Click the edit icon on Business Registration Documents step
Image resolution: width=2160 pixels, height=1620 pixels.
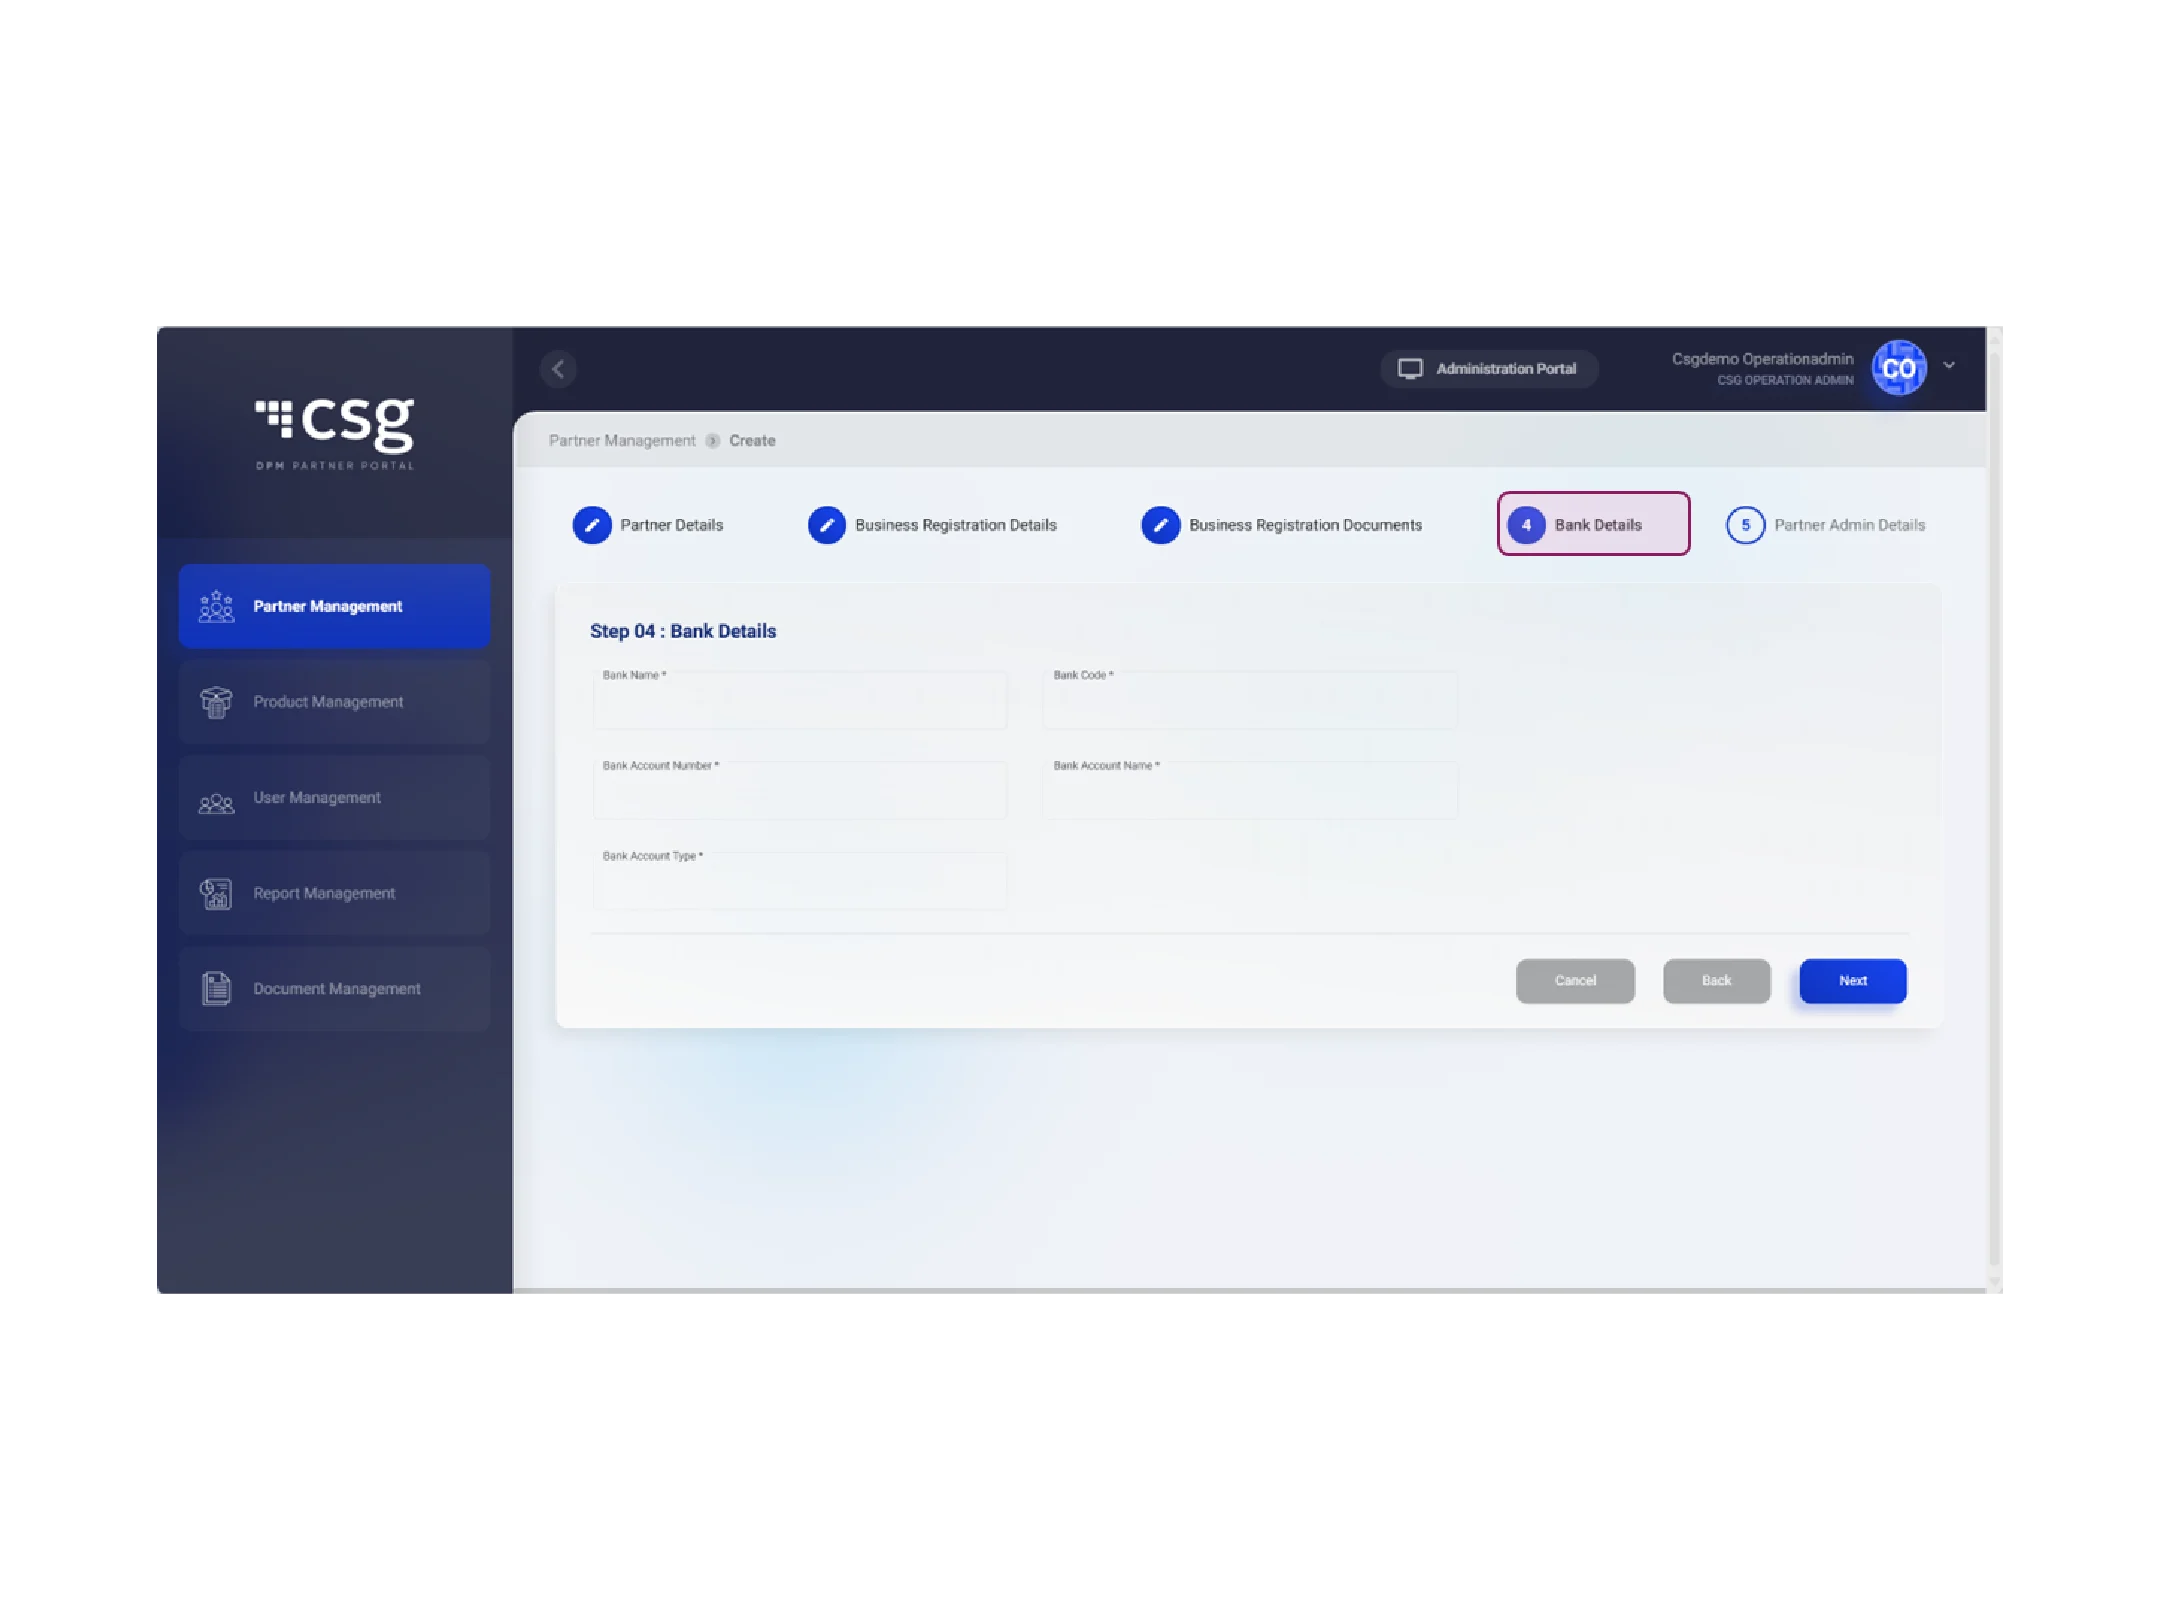click(x=1160, y=524)
